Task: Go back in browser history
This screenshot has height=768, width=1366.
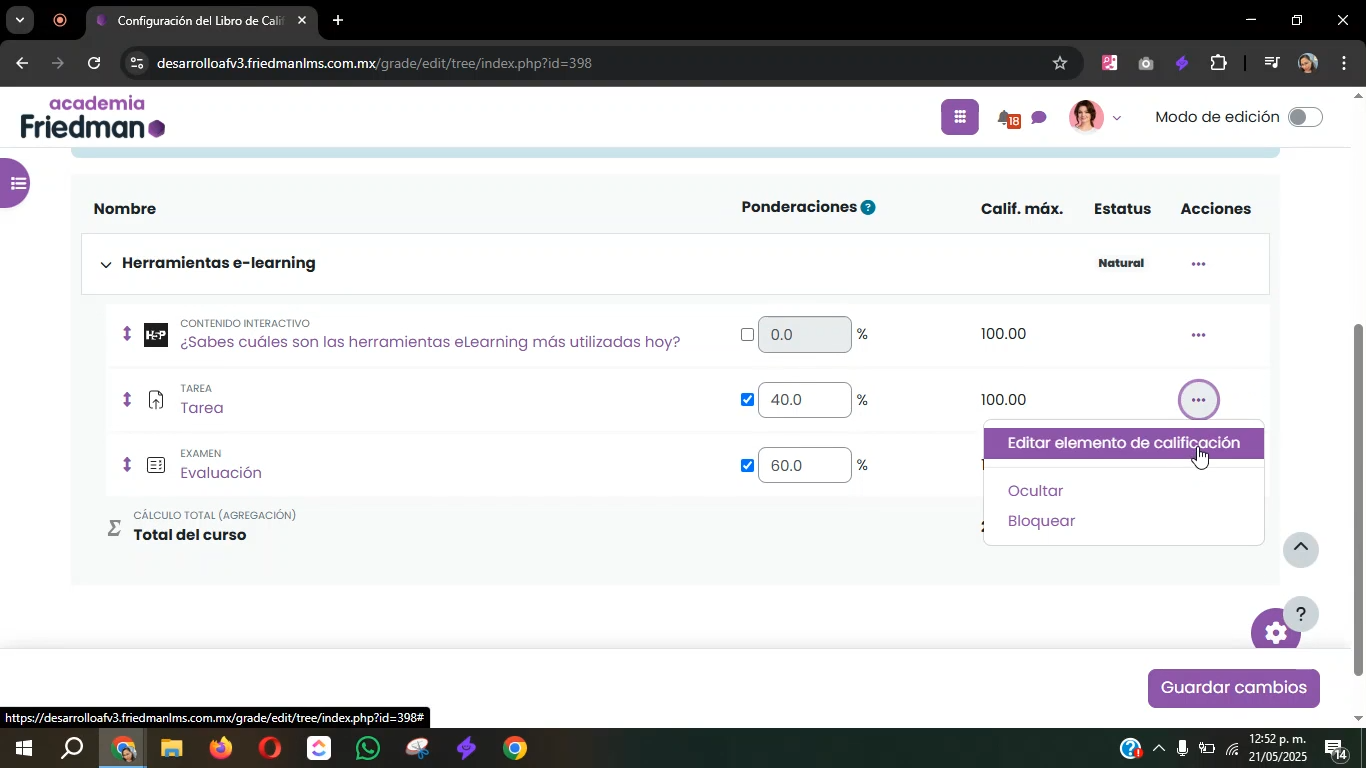Action: point(22,63)
